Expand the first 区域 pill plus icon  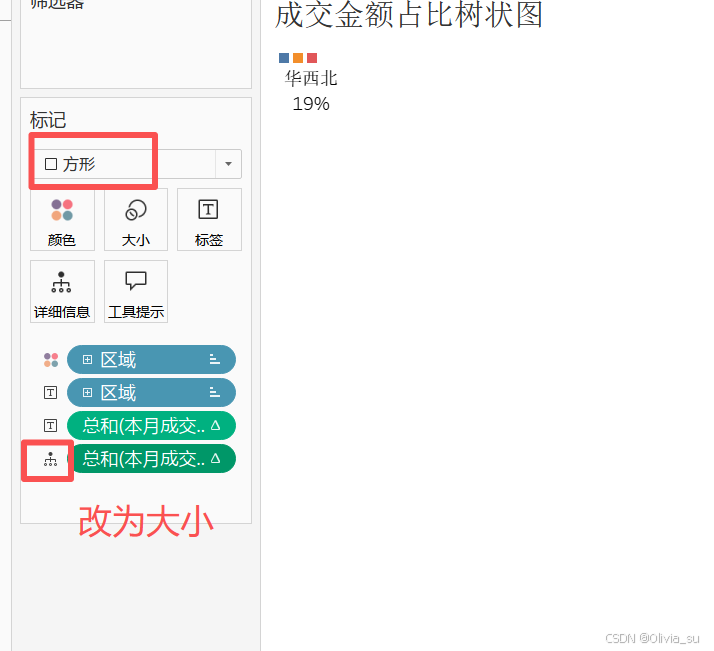87,360
